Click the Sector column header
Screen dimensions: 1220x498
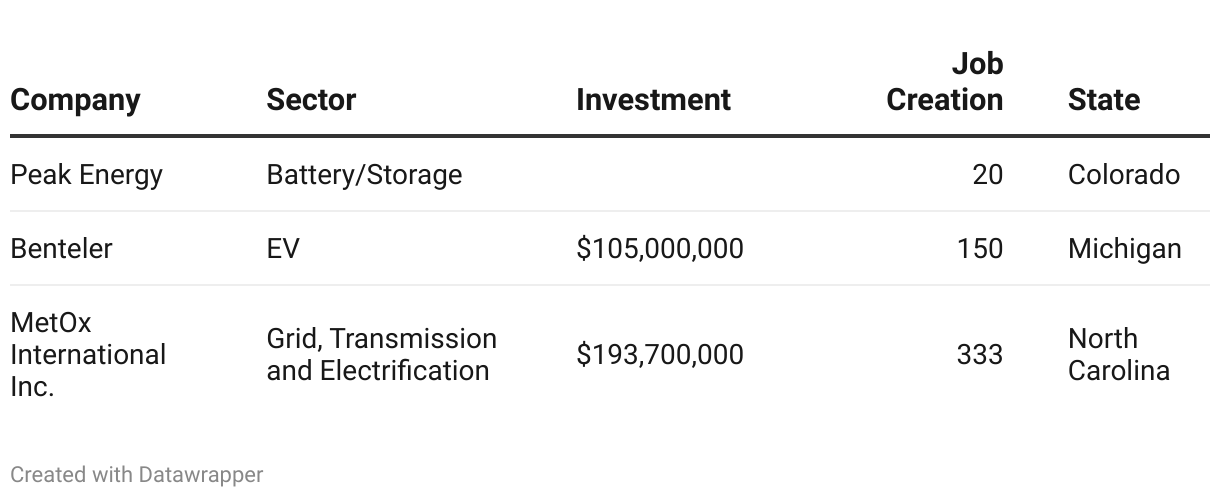pyautogui.click(x=311, y=100)
